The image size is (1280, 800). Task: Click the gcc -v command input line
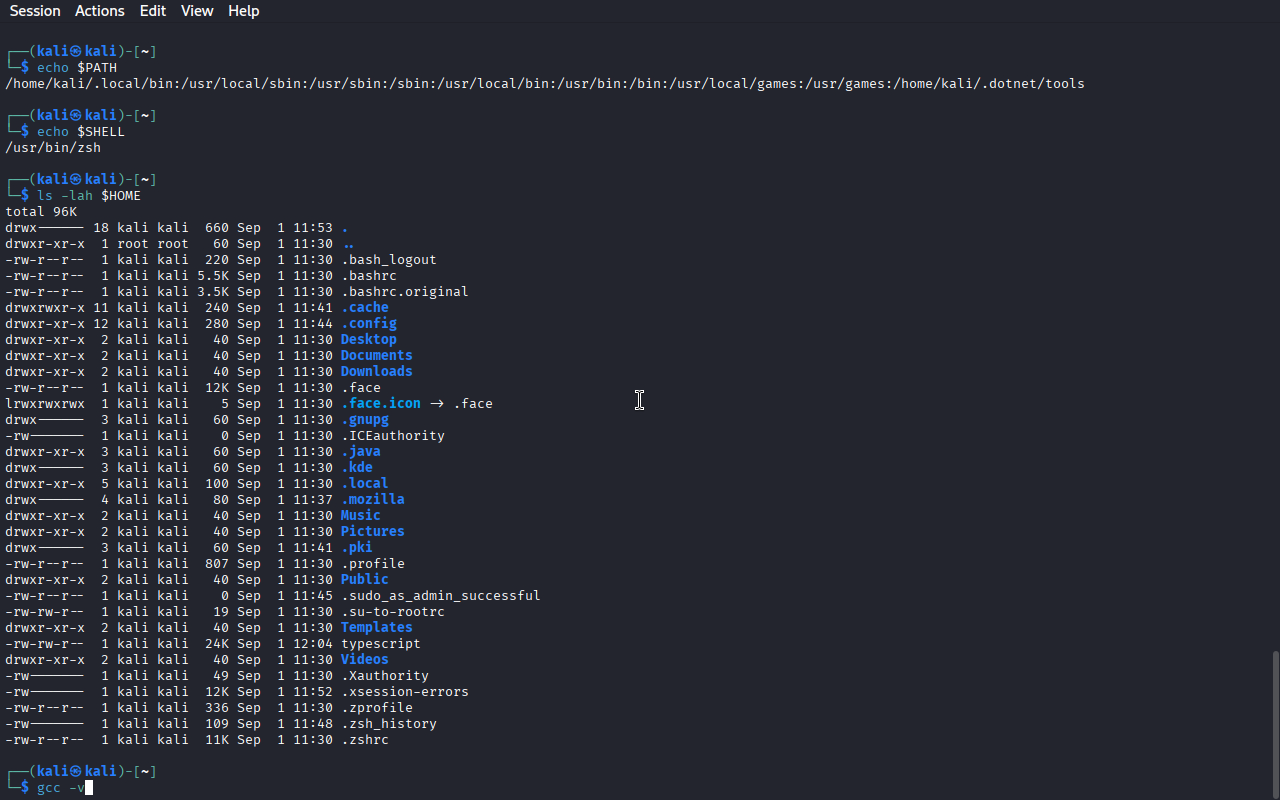coord(61,788)
